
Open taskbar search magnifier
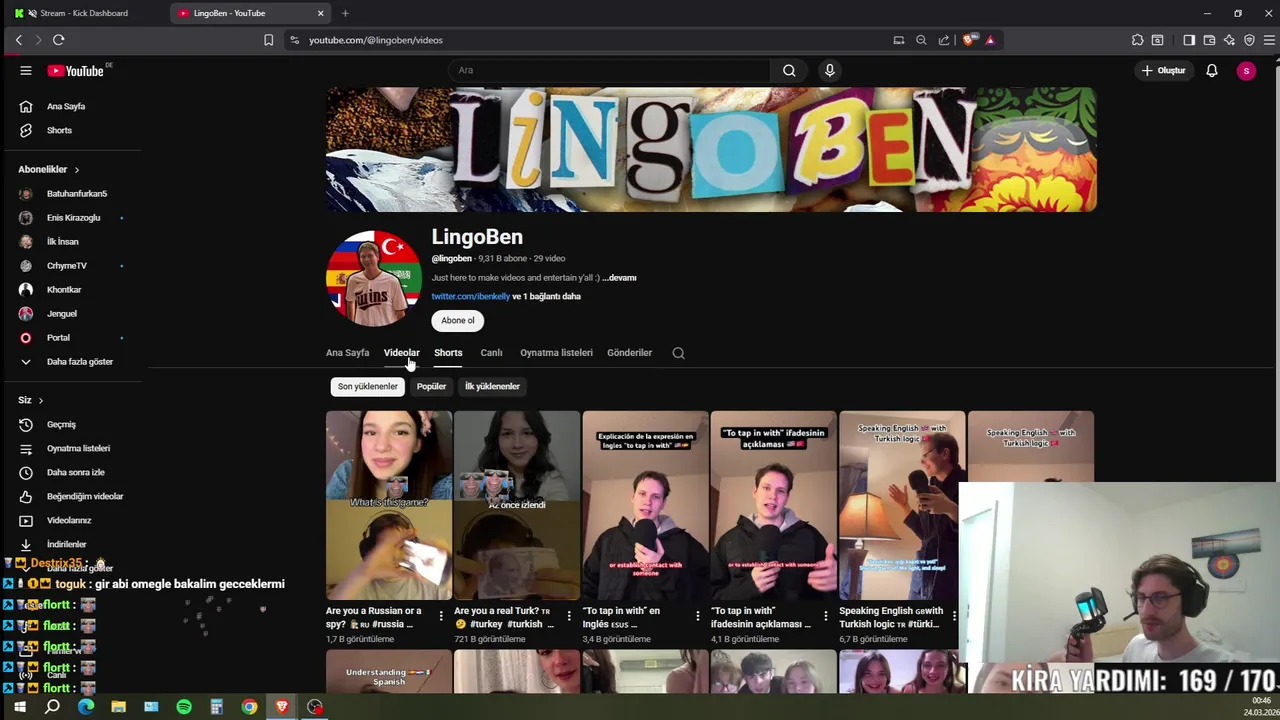52,707
